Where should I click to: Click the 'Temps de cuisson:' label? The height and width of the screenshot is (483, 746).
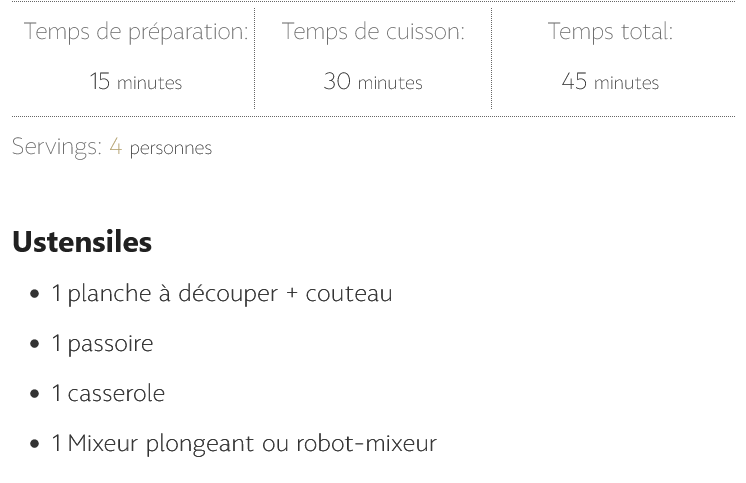pos(373,32)
